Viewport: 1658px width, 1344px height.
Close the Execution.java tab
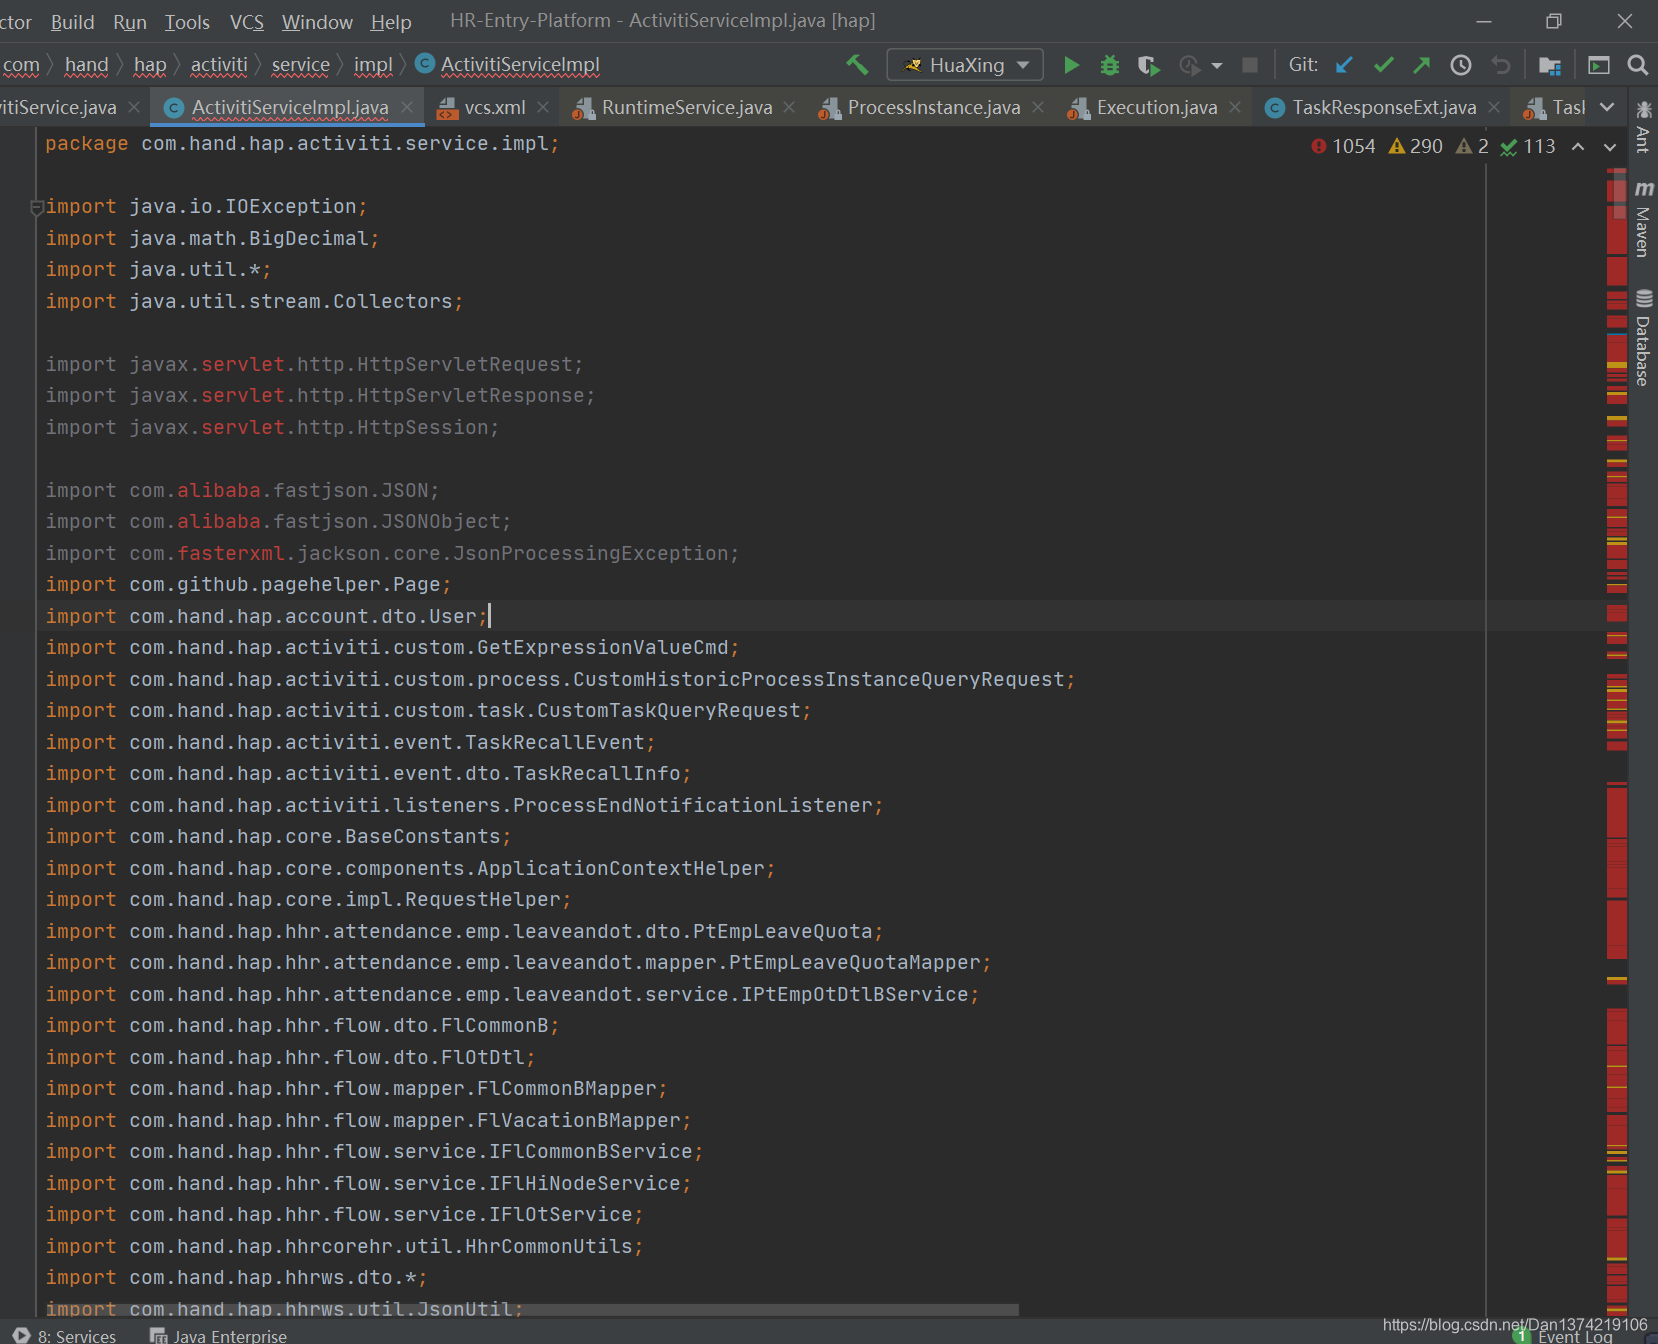click(1235, 107)
